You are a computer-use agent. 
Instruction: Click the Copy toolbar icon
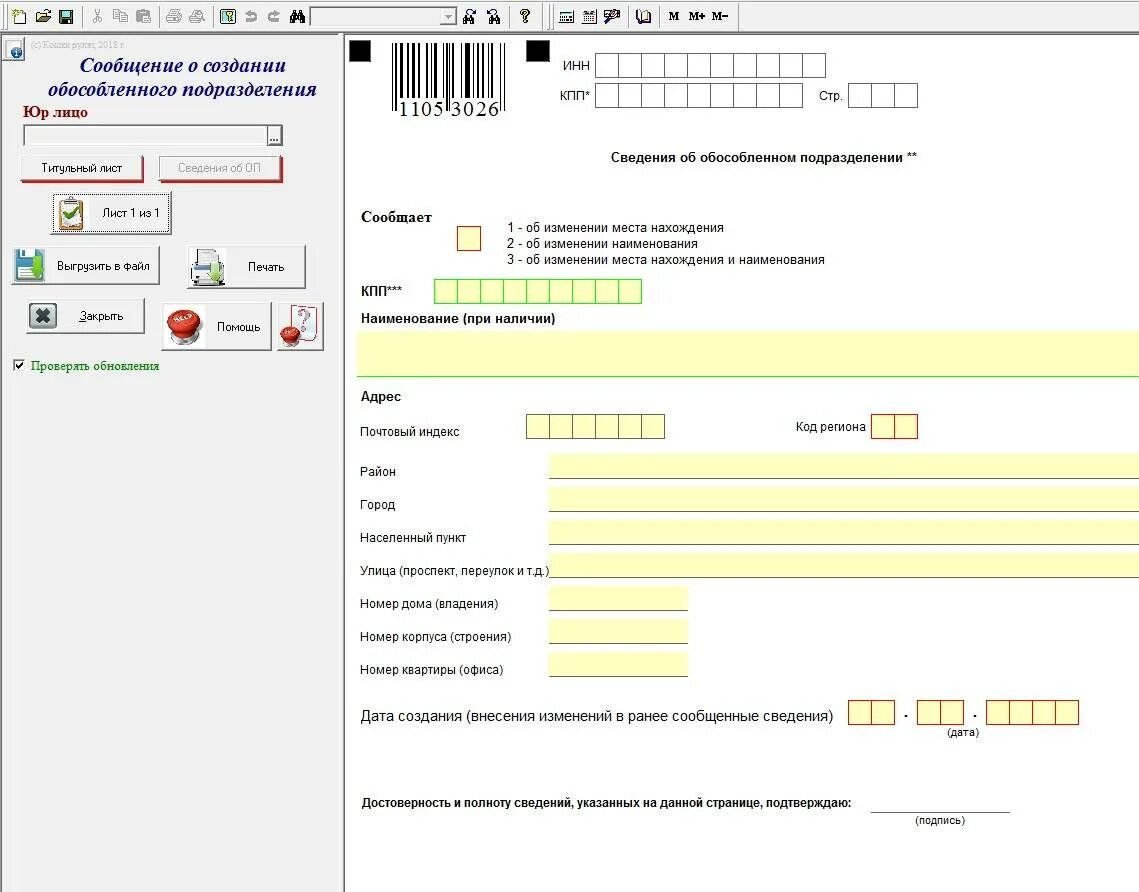[x=121, y=16]
